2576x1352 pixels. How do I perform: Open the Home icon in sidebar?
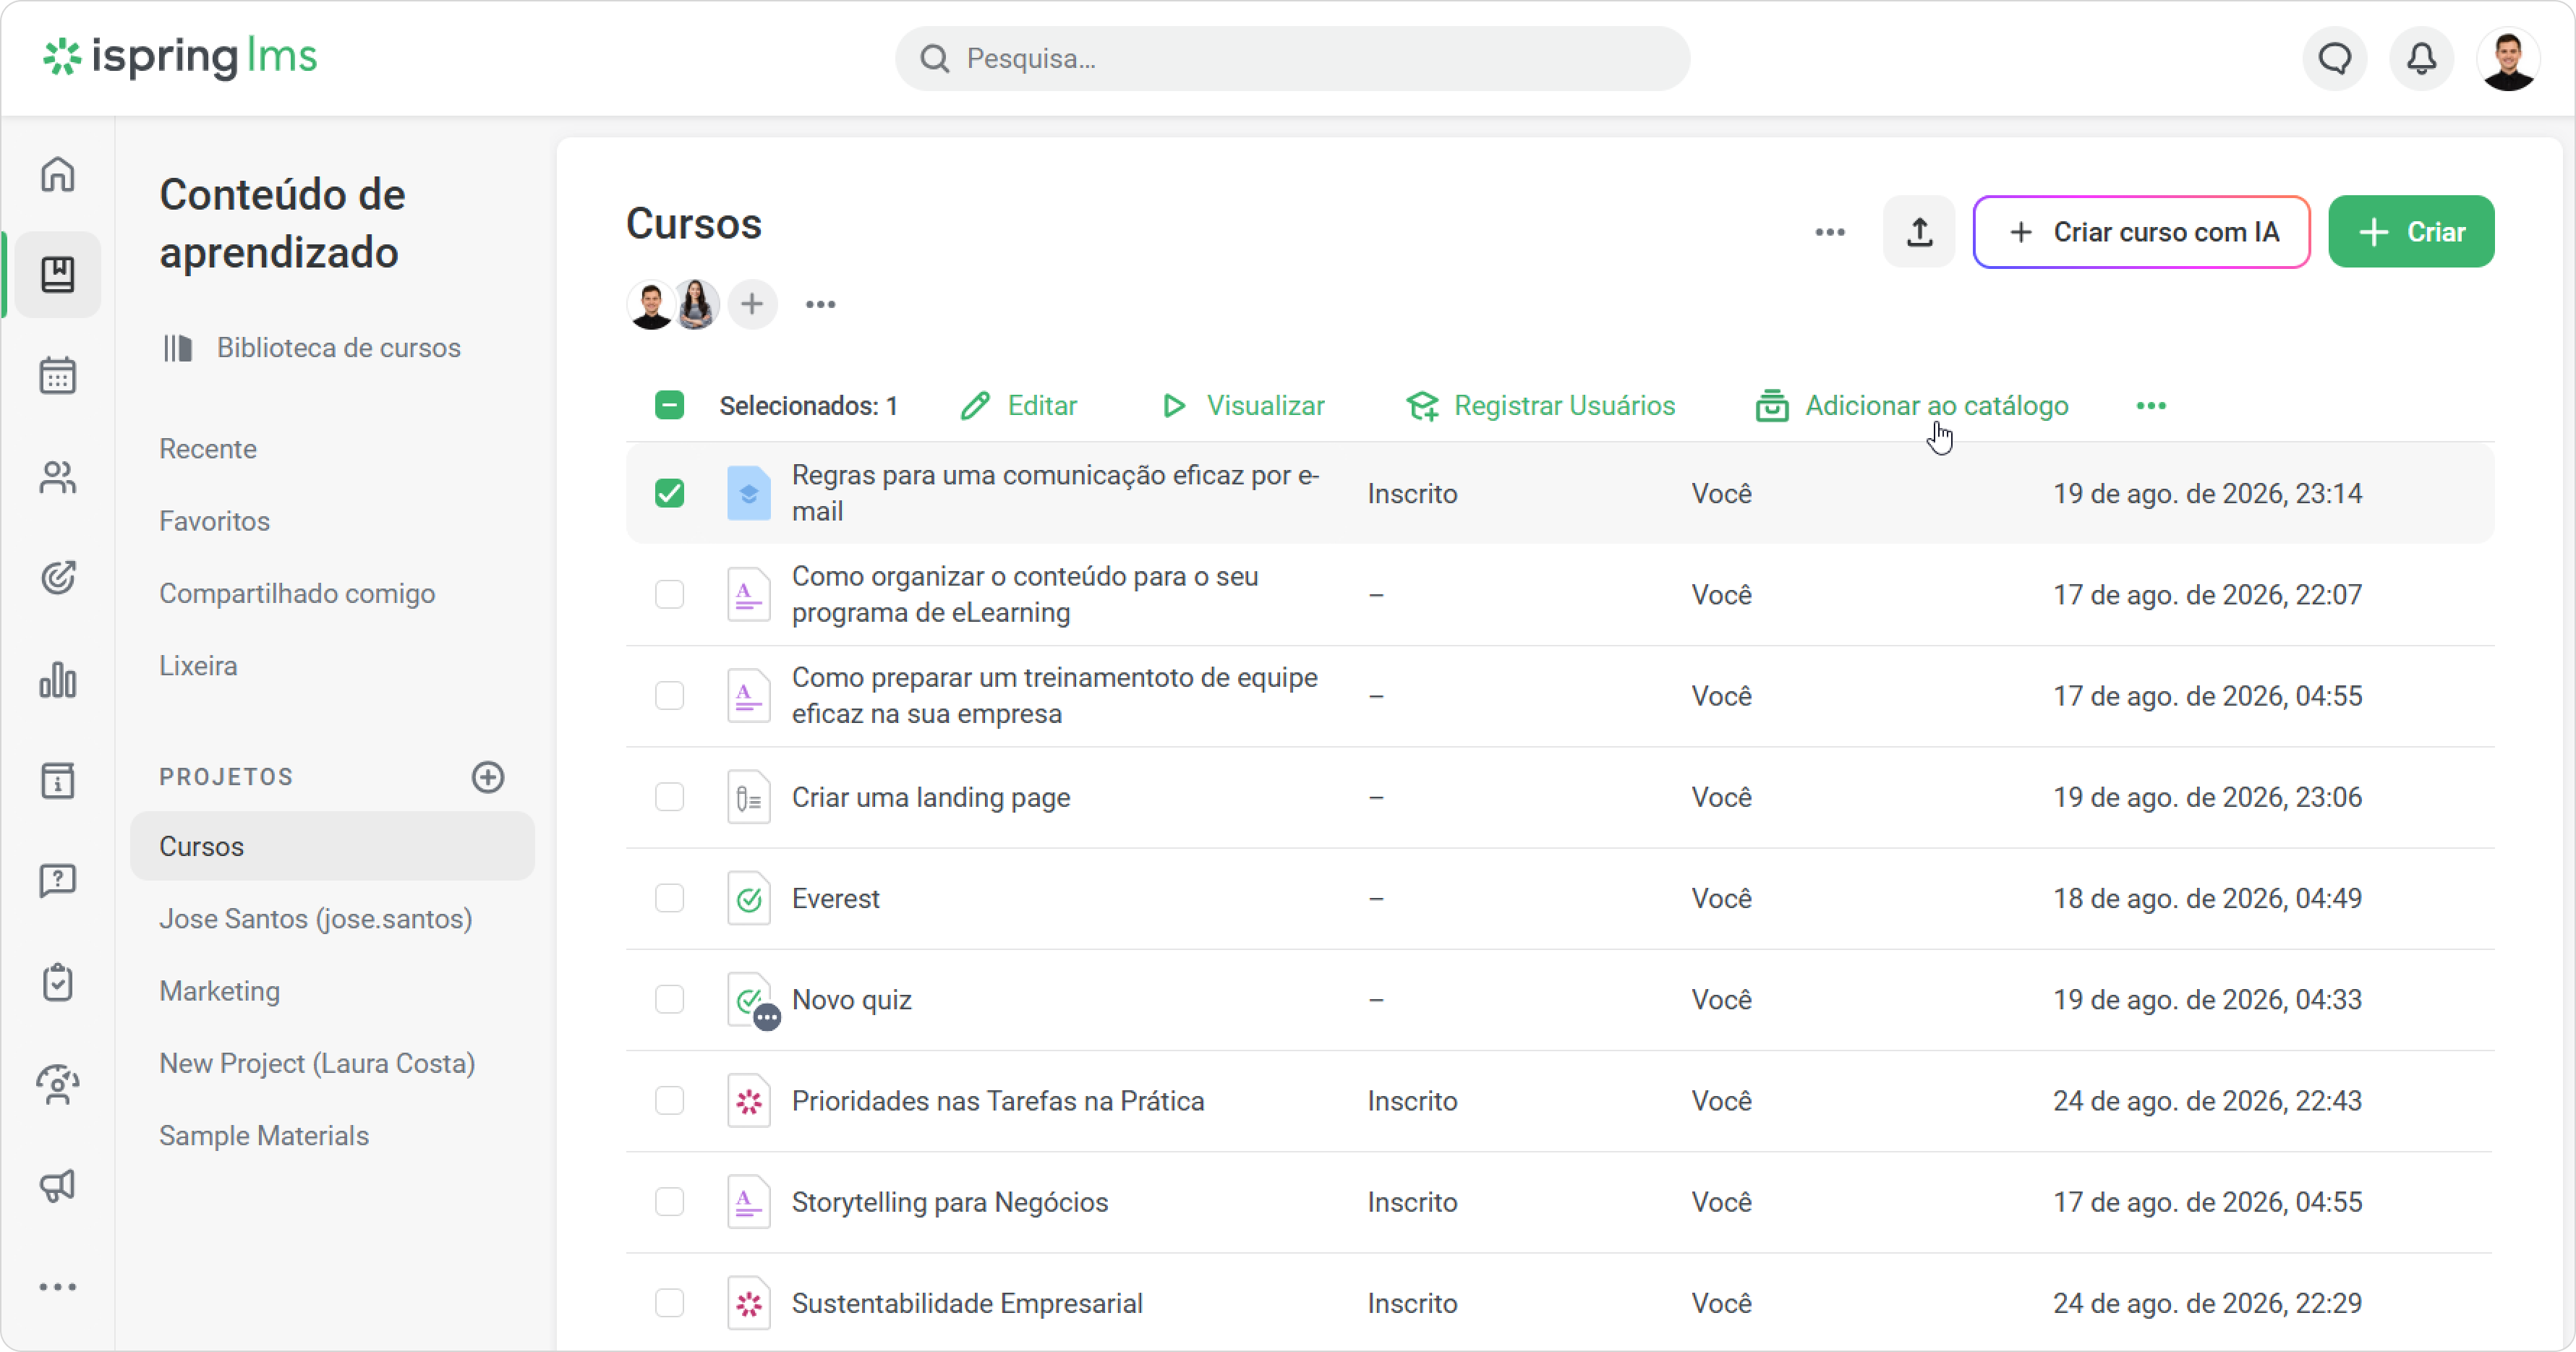[x=58, y=174]
